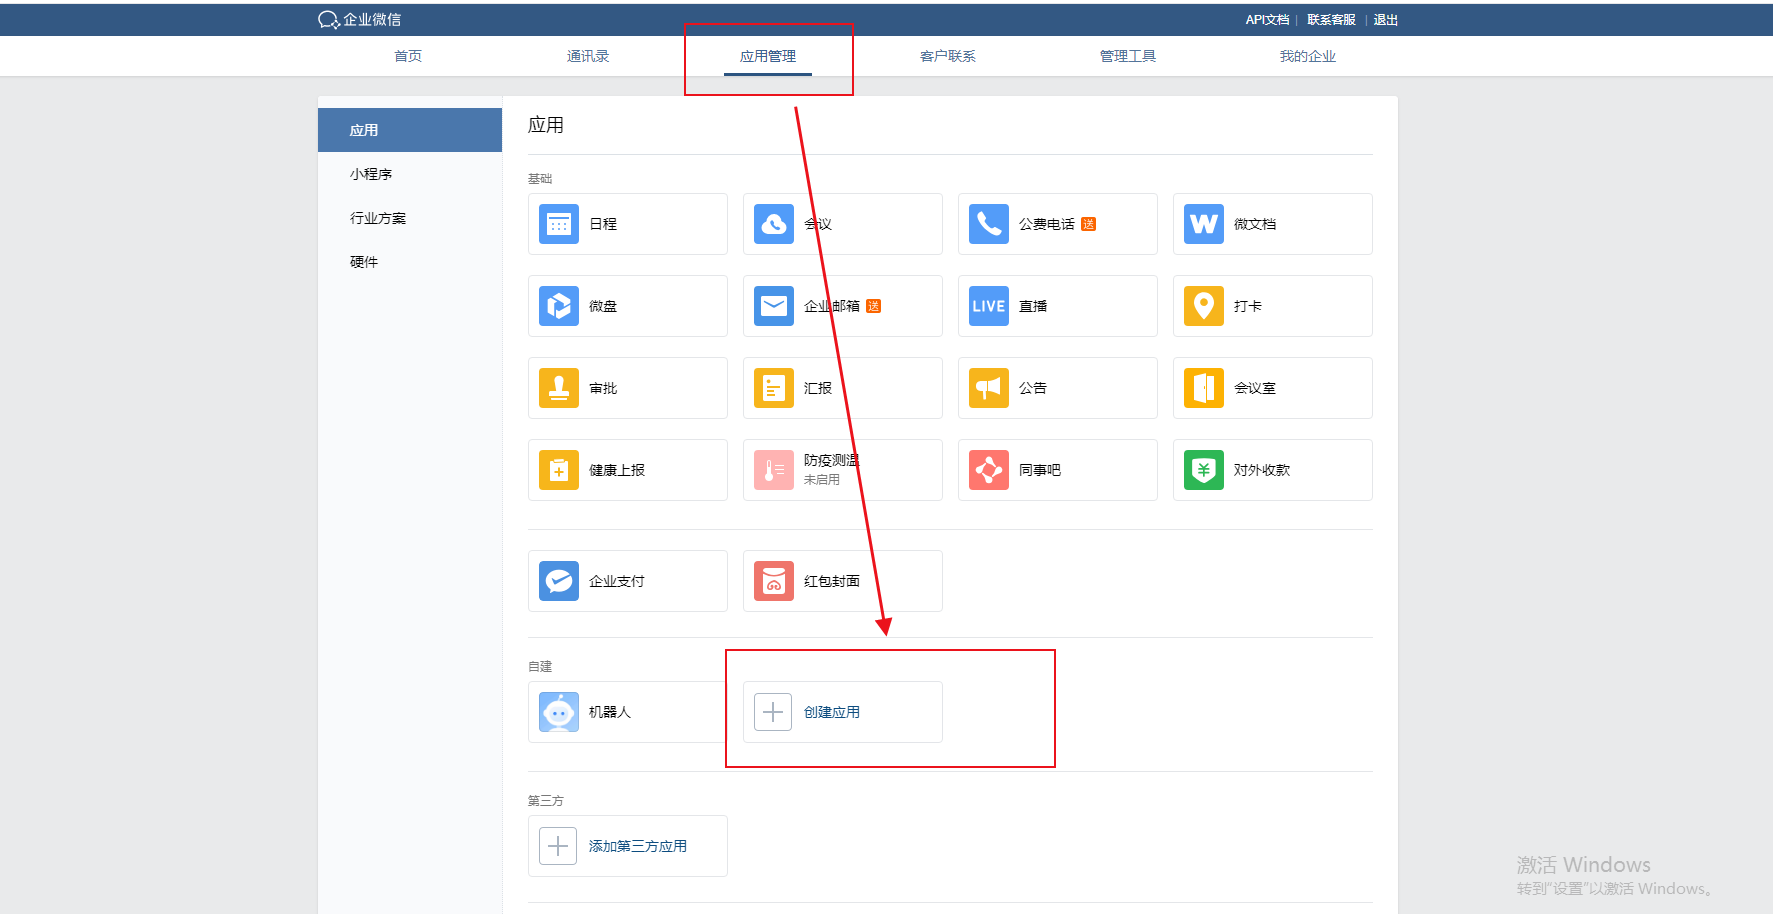1773x914 pixels.
Task: Open the API文档 link in header
Action: (1267, 20)
